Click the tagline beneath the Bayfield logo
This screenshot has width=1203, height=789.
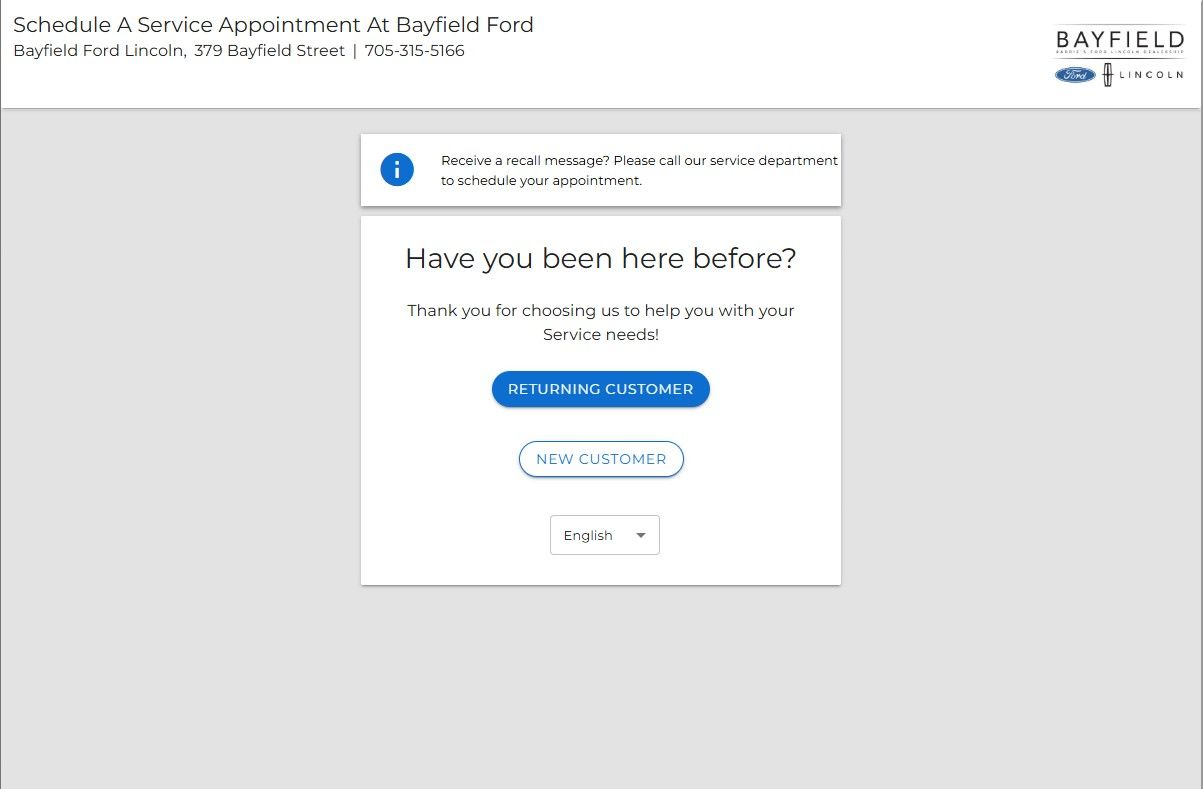point(1120,56)
